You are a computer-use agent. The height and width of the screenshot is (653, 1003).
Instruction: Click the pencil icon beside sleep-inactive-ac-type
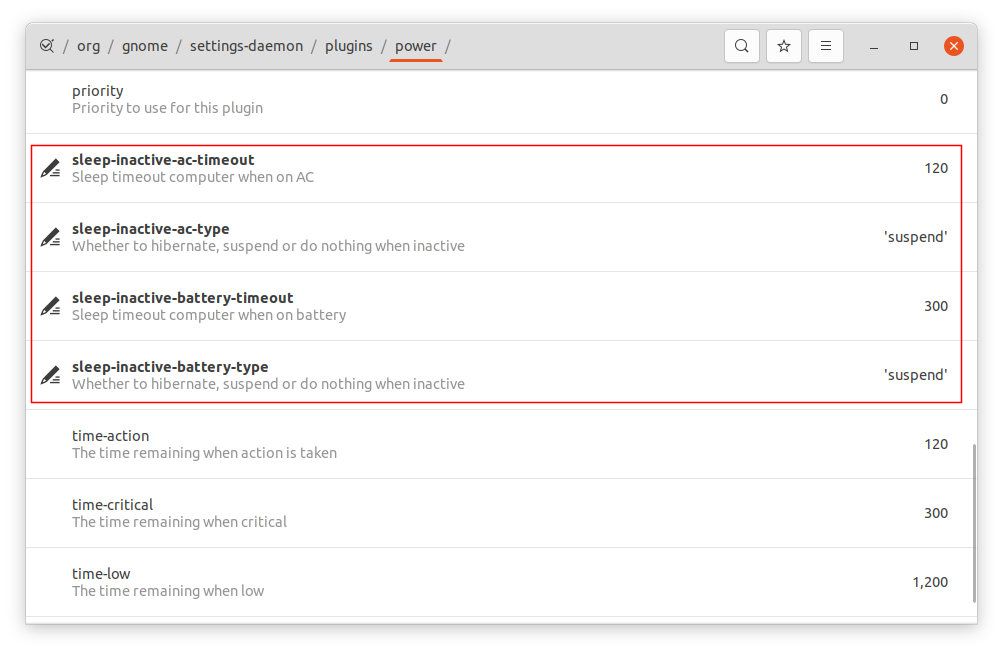point(51,237)
